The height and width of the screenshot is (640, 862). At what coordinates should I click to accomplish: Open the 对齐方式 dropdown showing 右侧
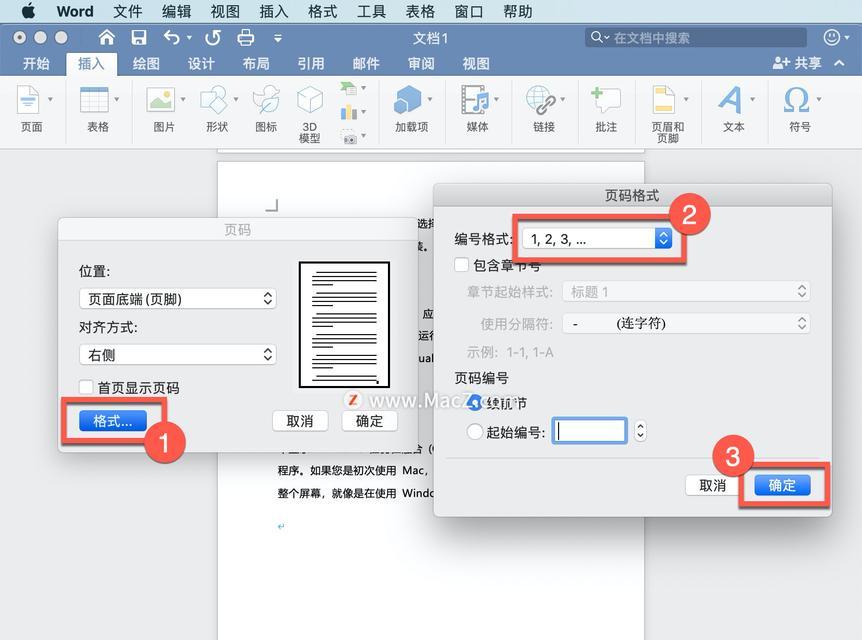pyautogui.click(x=178, y=355)
